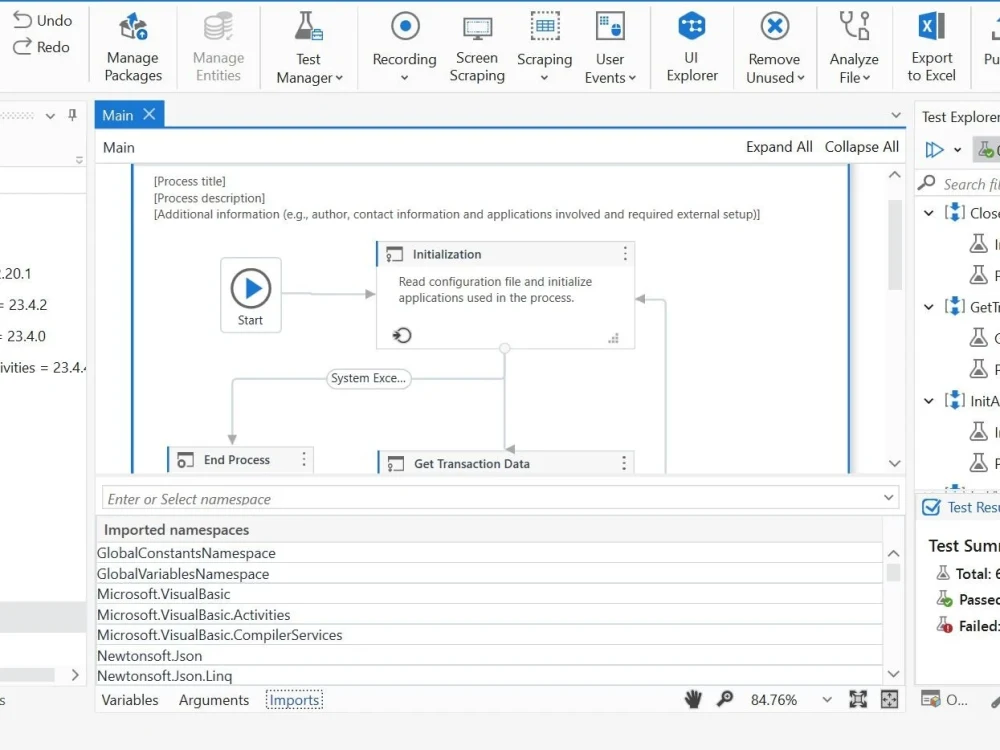Toggle the pan hand tool in the status bar
The height and width of the screenshot is (750, 1000).
(693, 699)
